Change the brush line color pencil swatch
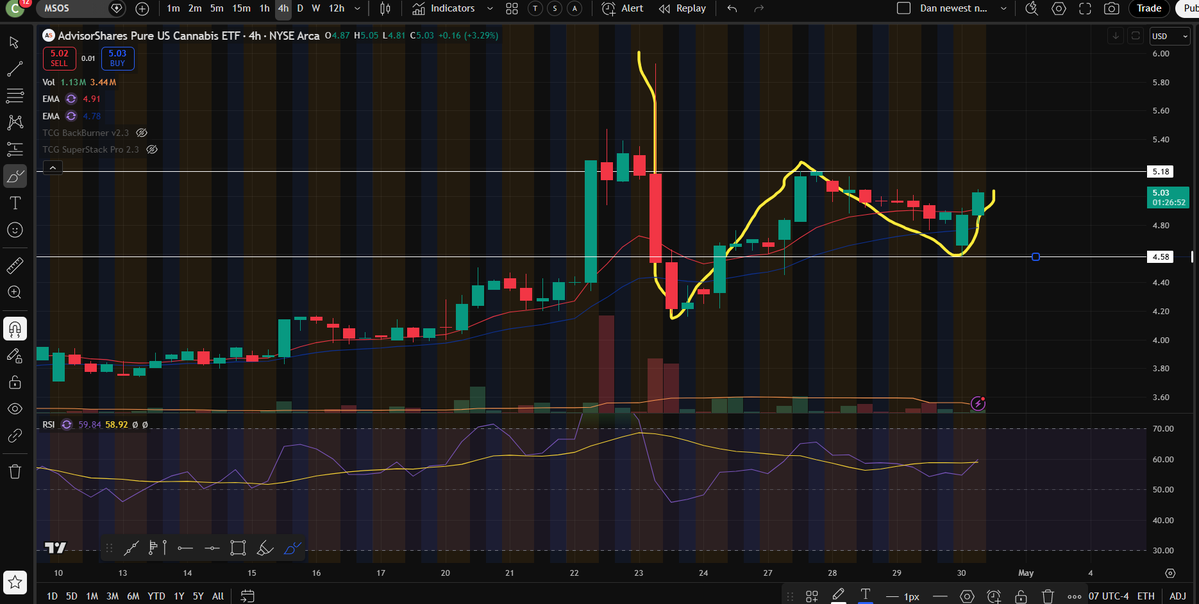 pyautogui.click(x=838, y=596)
